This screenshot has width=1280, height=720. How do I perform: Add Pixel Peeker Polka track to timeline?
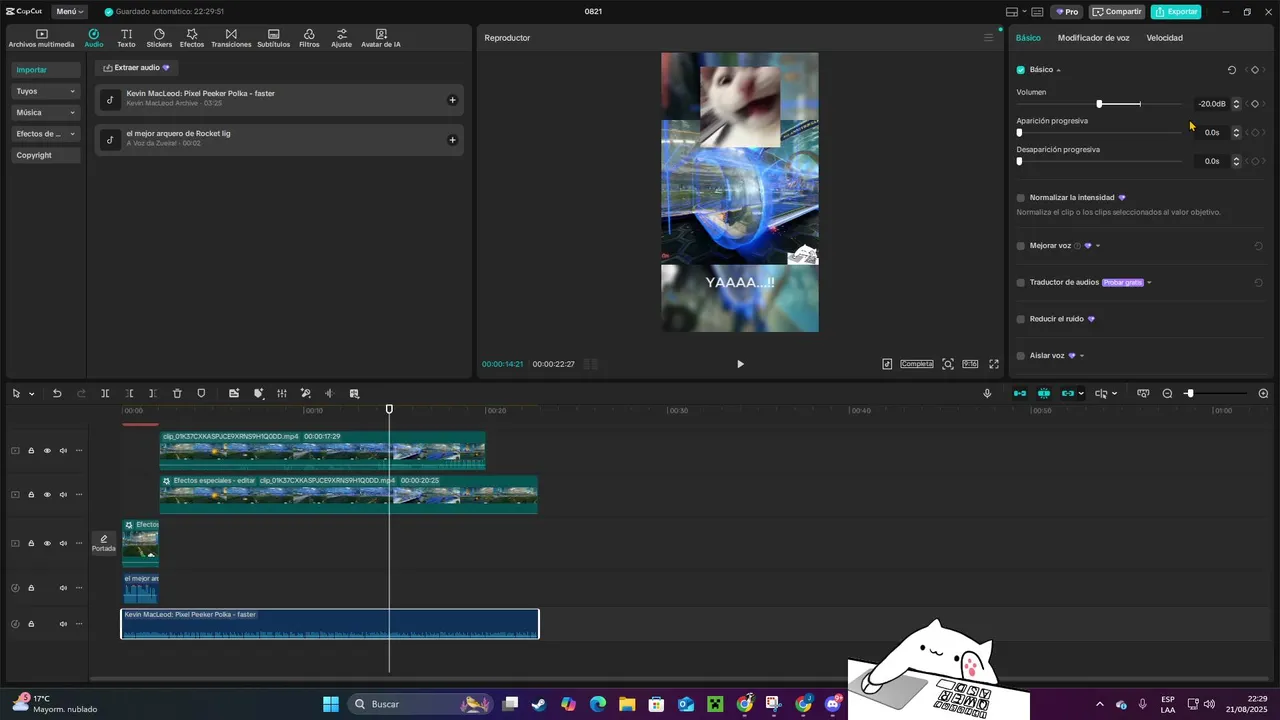coord(452,100)
